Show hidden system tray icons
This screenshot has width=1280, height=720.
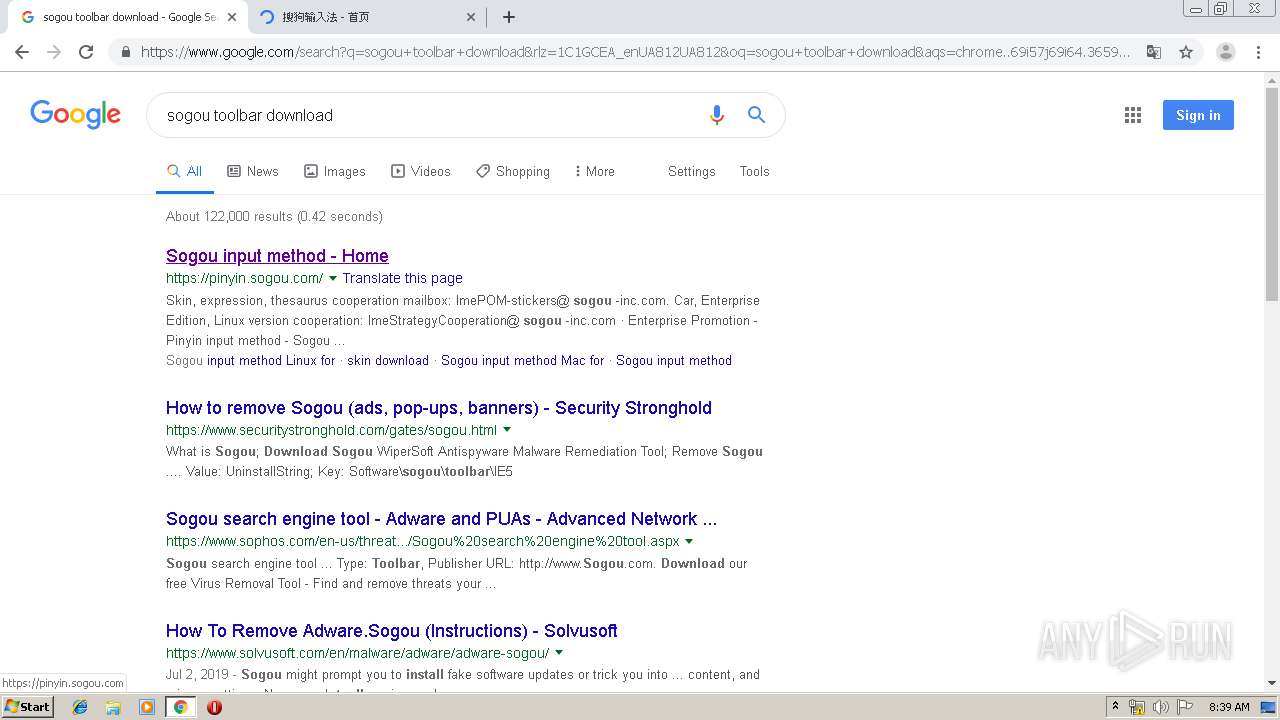(1115, 707)
